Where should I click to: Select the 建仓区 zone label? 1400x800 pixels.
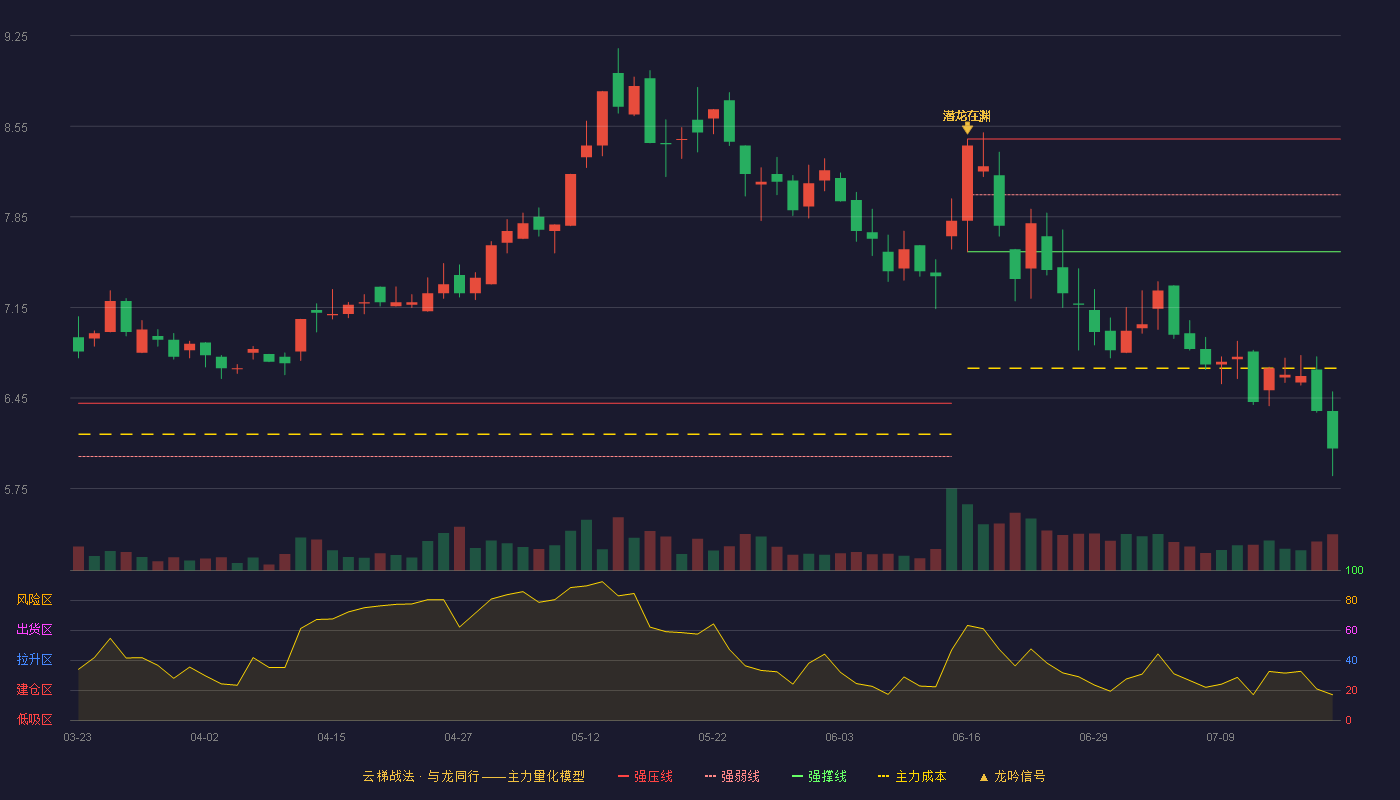coord(34,690)
